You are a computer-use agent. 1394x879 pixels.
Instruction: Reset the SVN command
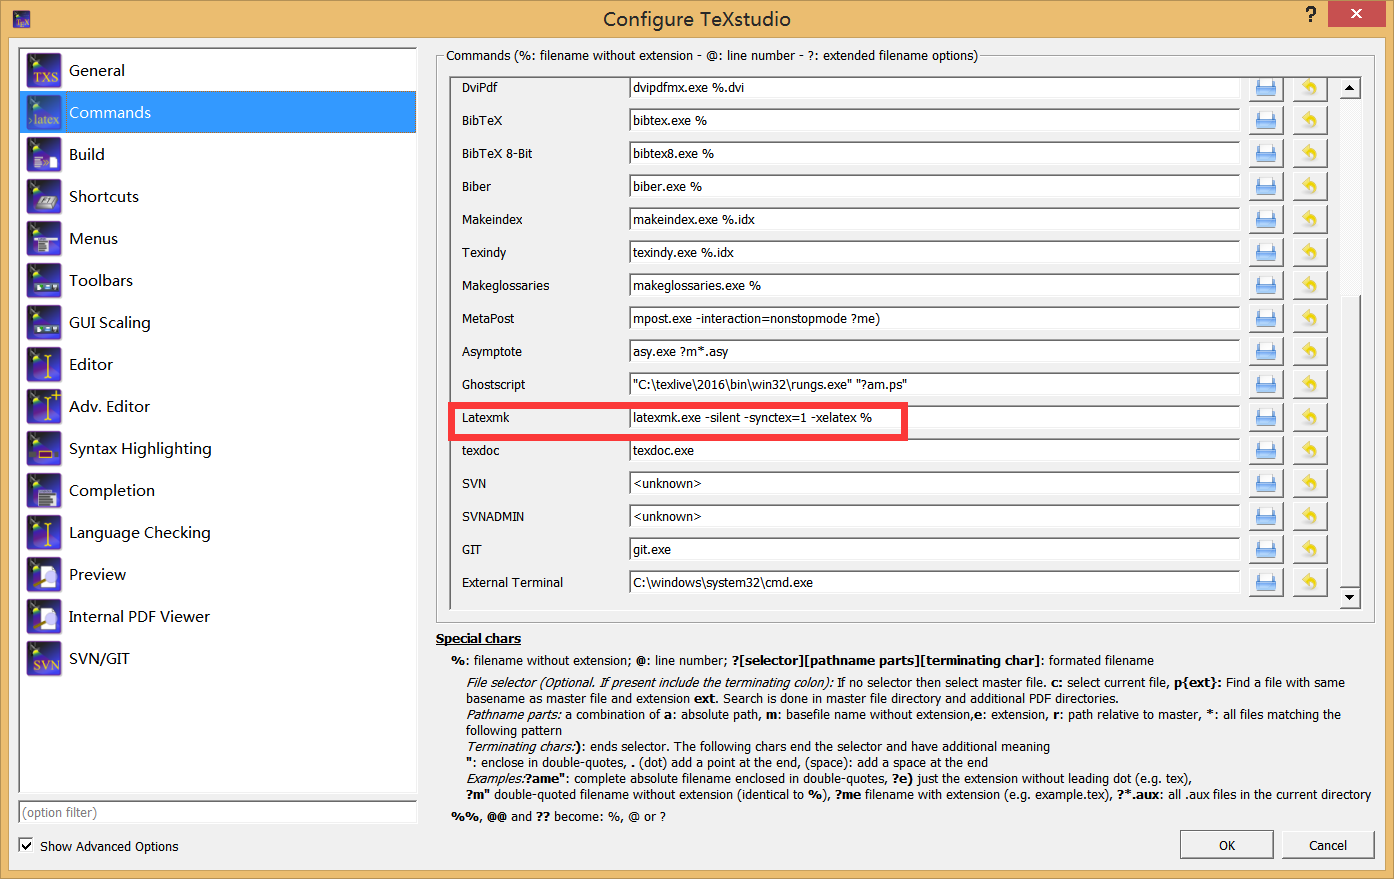[1309, 484]
